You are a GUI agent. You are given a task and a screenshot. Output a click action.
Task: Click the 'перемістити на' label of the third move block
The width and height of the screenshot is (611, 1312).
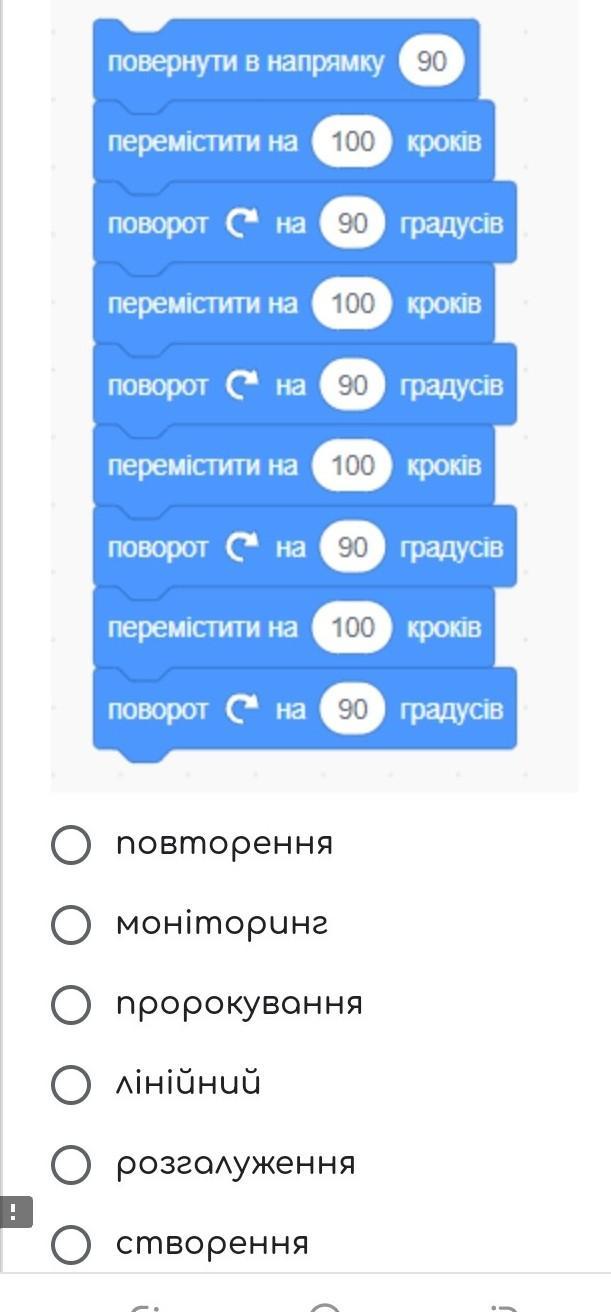[x=202, y=466]
